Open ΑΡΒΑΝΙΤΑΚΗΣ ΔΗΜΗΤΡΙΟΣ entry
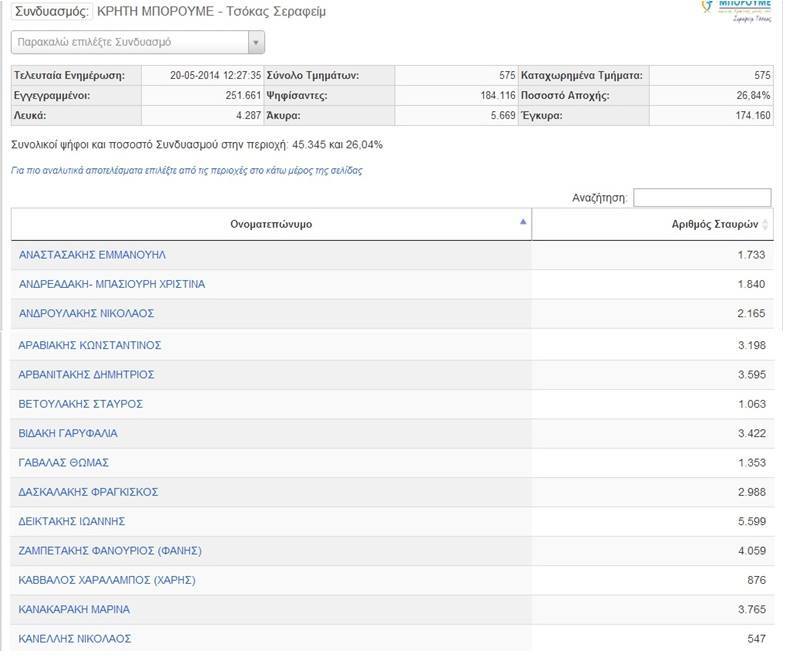 tap(86, 374)
